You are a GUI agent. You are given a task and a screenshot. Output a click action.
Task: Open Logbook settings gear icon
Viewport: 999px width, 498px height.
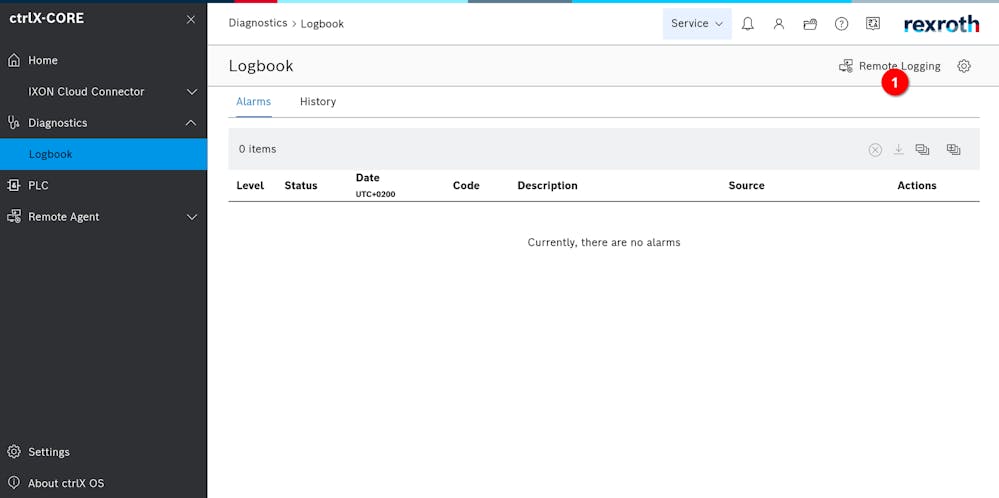point(964,66)
